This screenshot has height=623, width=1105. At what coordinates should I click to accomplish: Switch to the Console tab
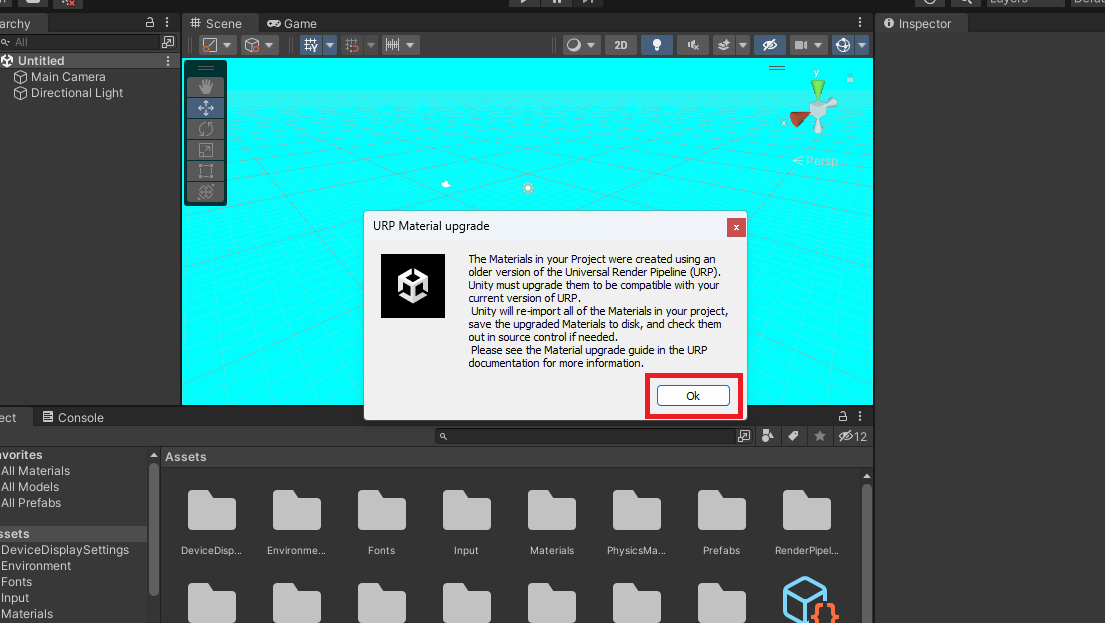[x=73, y=417]
